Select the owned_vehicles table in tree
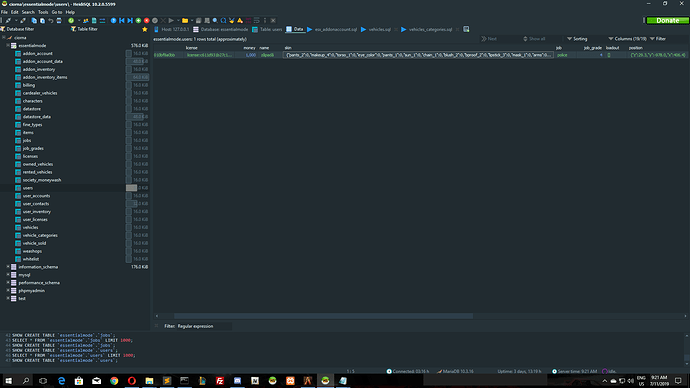The width and height of the screenshot is (690, 388). 38,164
